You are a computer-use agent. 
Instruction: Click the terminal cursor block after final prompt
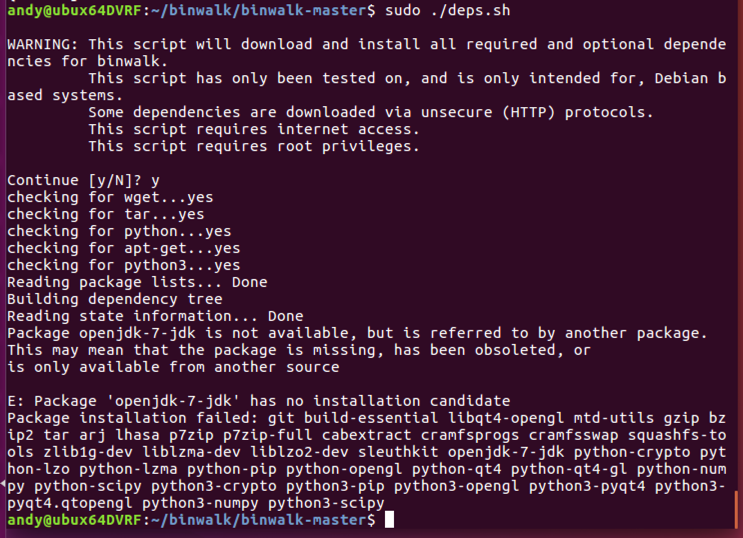coord(389,520)
